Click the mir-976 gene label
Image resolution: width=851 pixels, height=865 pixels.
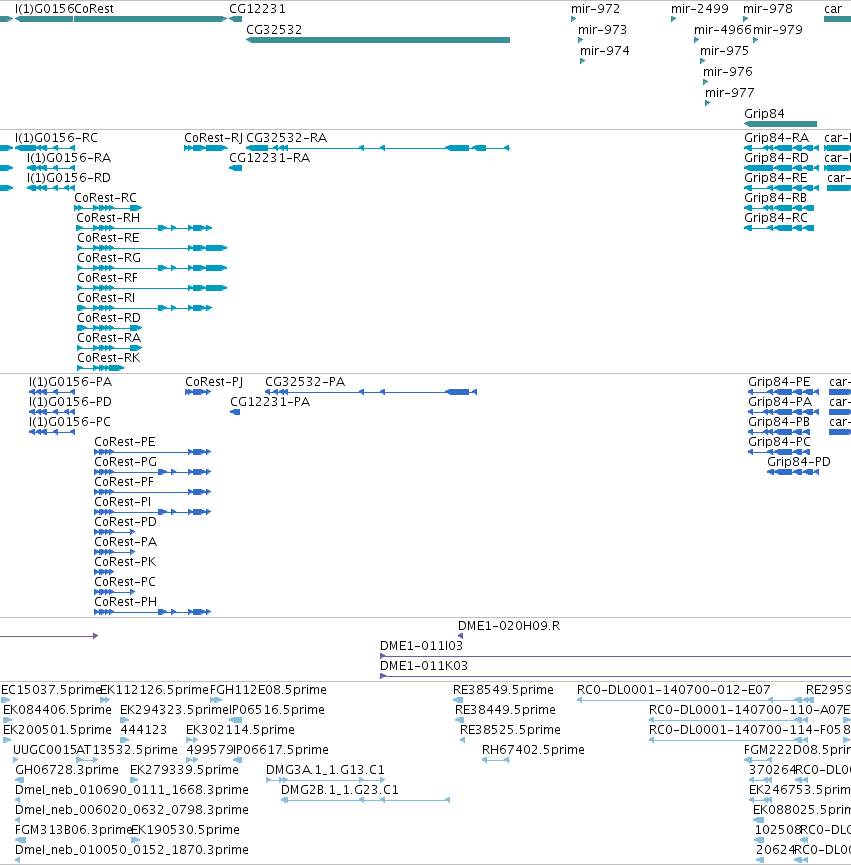click(x=727, y=72)
